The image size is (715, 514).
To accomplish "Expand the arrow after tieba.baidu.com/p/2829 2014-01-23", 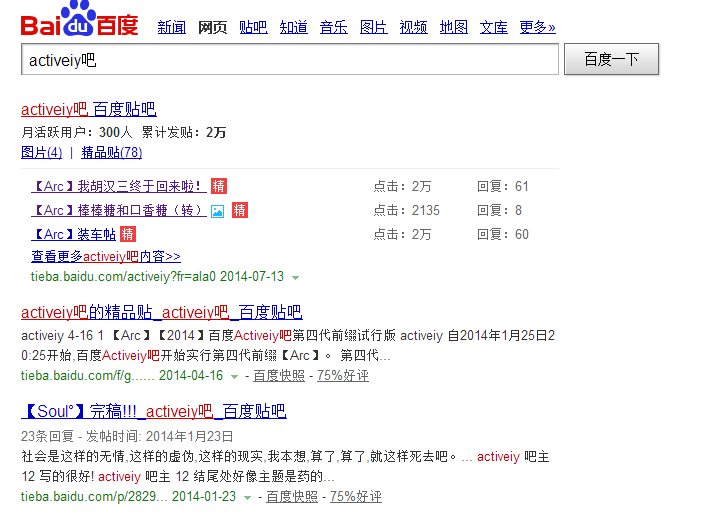I will click(x=247, y=498).
